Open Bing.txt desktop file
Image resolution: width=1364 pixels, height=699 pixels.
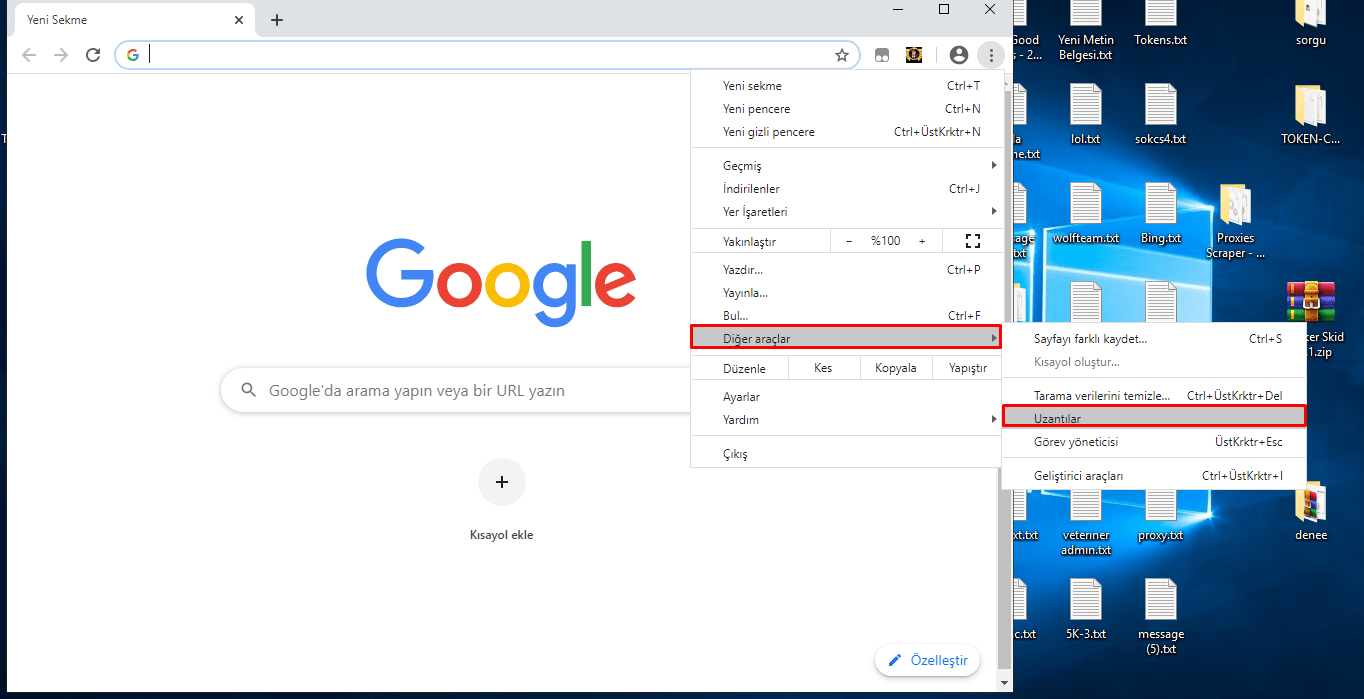[1161, 212]
